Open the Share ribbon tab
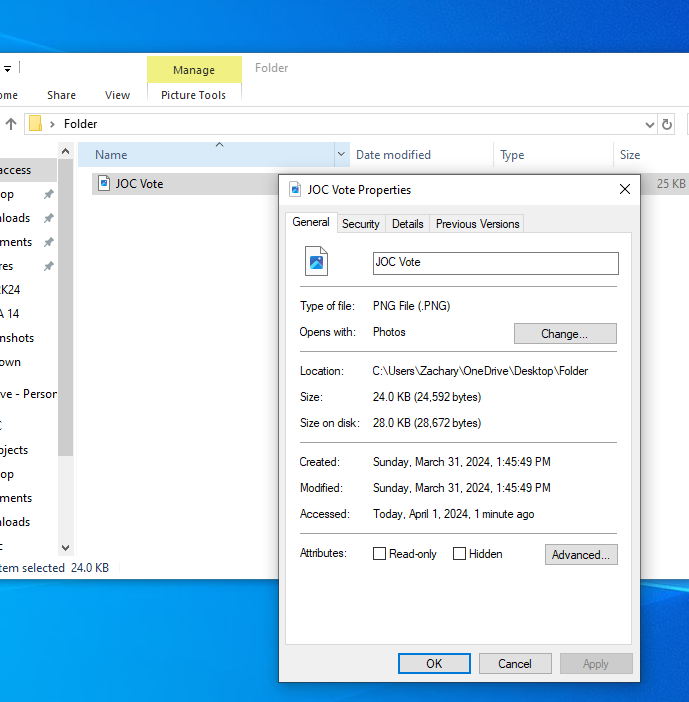 coord(61,95)
